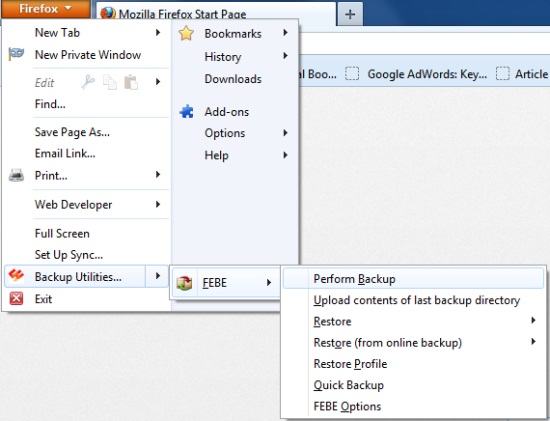Expand the History submenu arrow

[286, 56]
